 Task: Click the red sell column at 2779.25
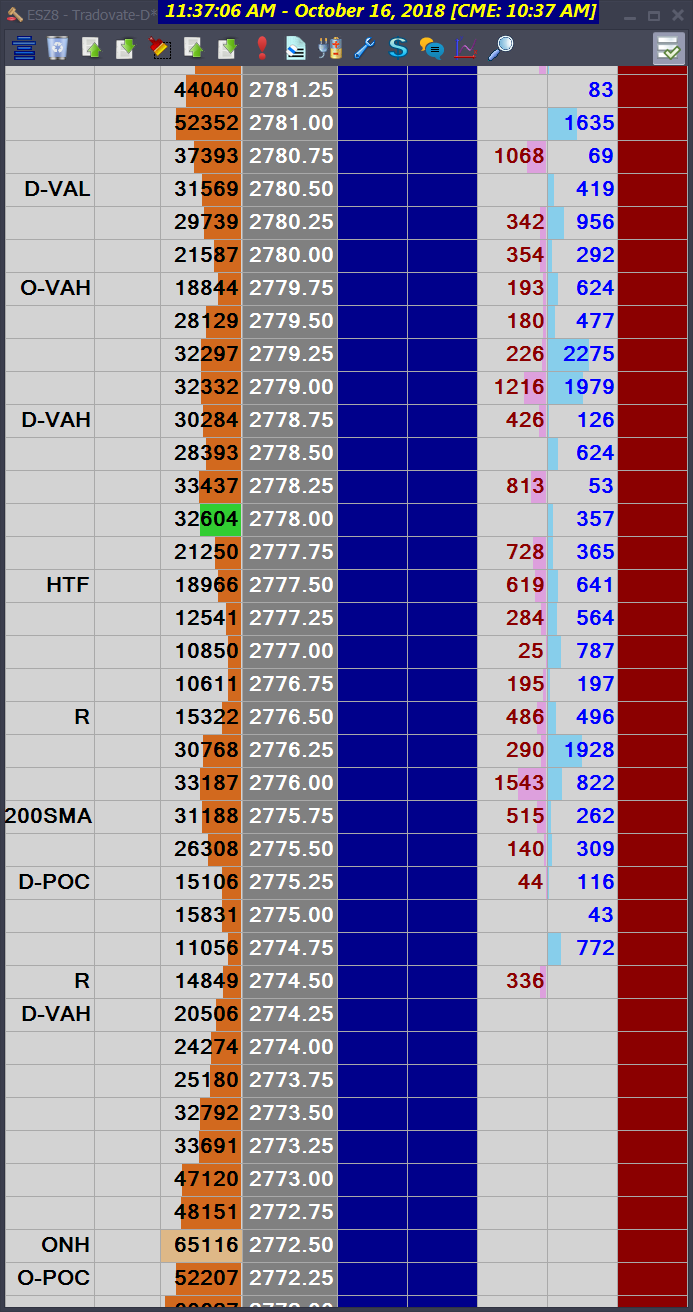653,354
